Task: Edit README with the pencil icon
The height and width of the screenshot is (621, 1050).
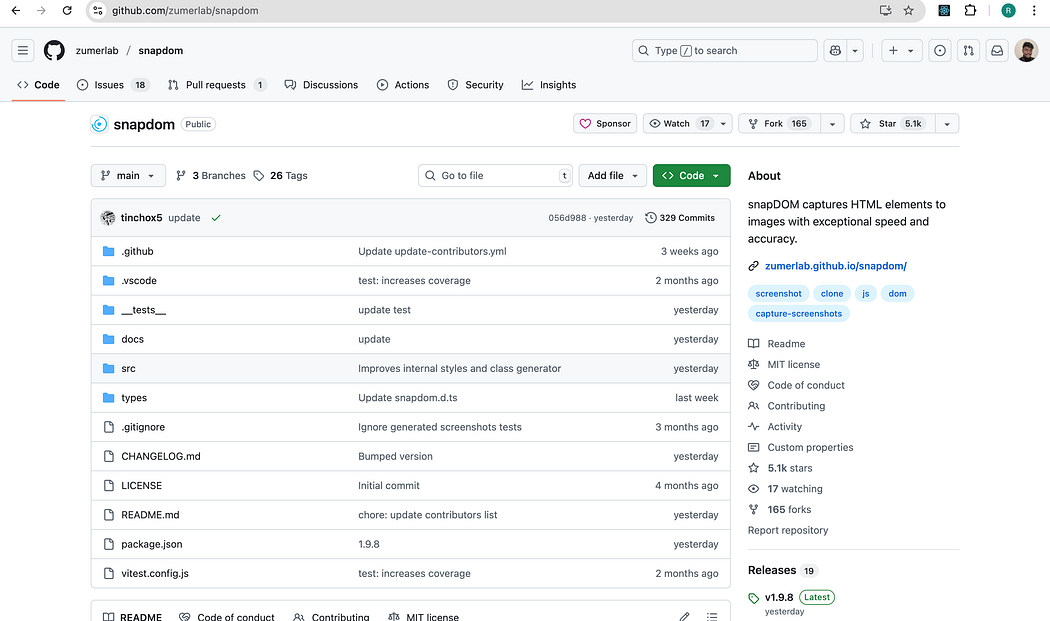Action: point(684,616)
